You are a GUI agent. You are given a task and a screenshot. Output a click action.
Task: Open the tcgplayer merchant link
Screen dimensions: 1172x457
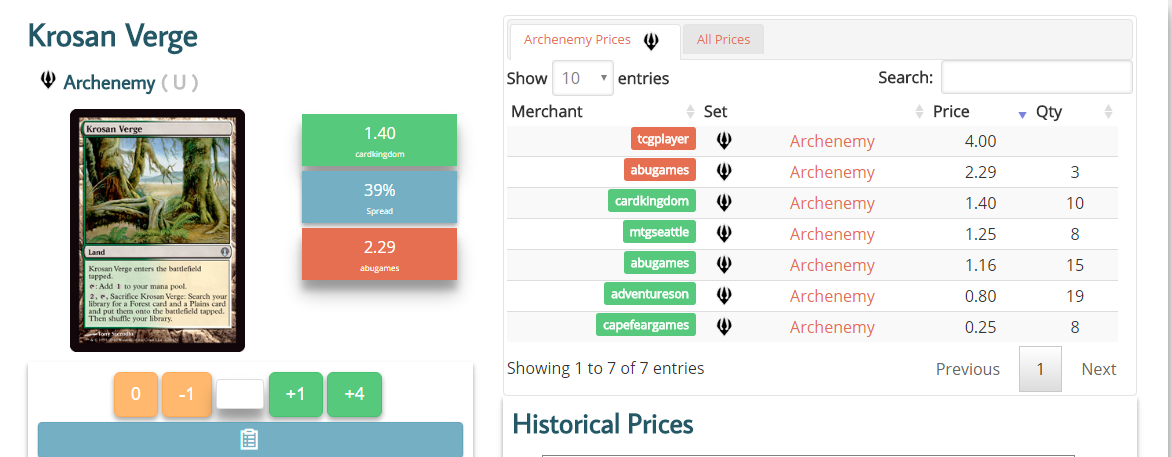coord(663,141)
